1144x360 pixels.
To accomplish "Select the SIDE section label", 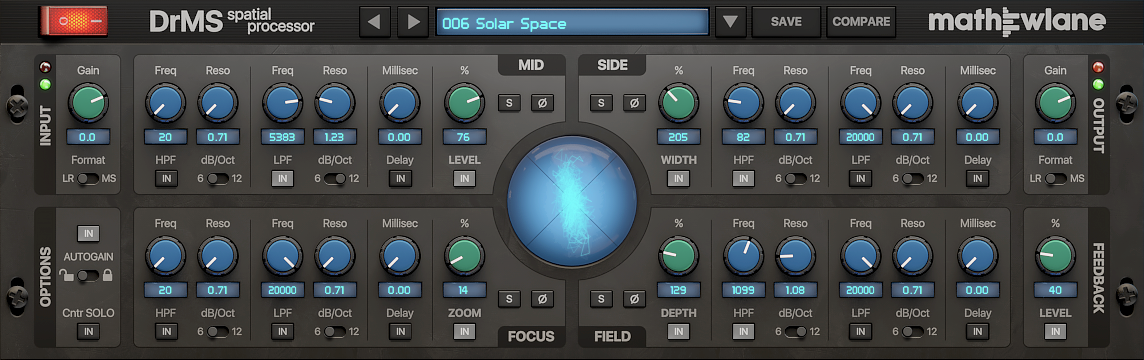I will (612, 65).
